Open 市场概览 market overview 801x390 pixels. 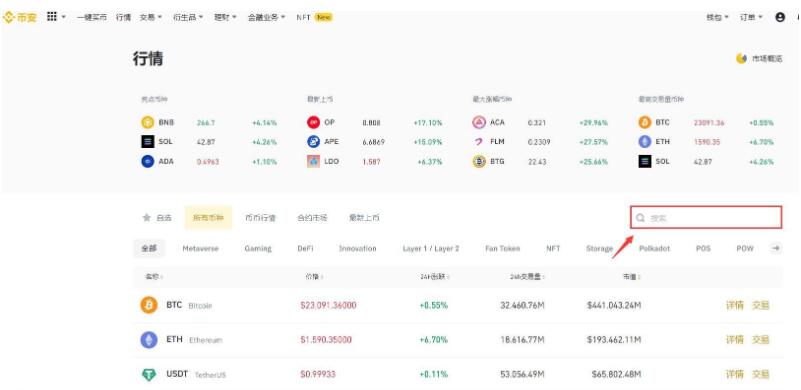click(x=759, y=58)
